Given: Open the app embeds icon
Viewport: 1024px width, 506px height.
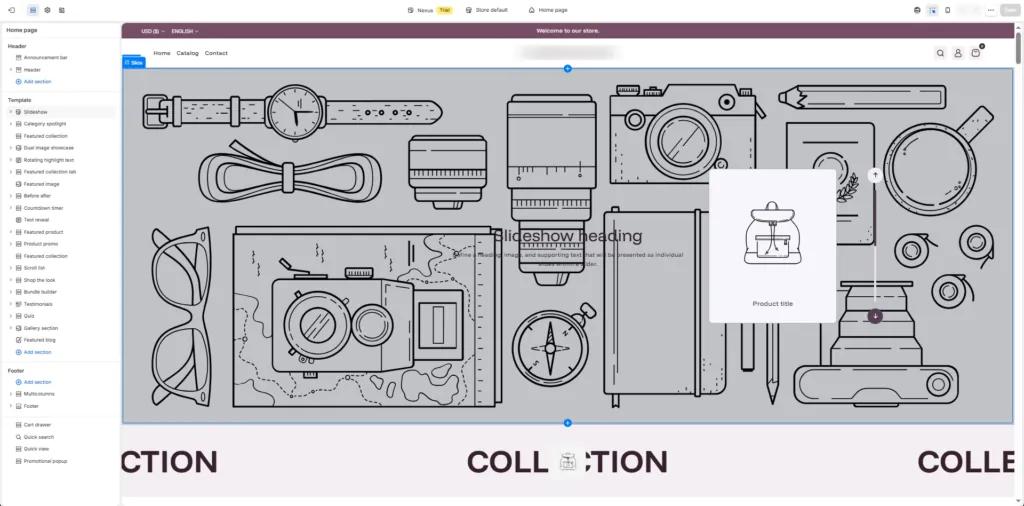Looking at the screenshot, I should [x=61, y=10].
